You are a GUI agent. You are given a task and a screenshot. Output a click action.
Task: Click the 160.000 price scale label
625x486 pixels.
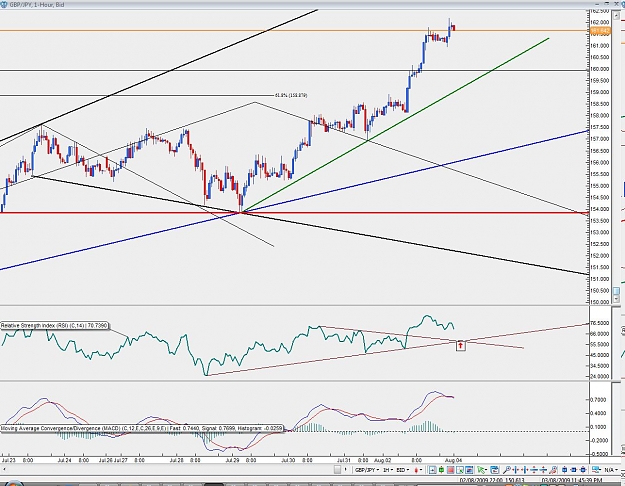(x=599, y=69)
